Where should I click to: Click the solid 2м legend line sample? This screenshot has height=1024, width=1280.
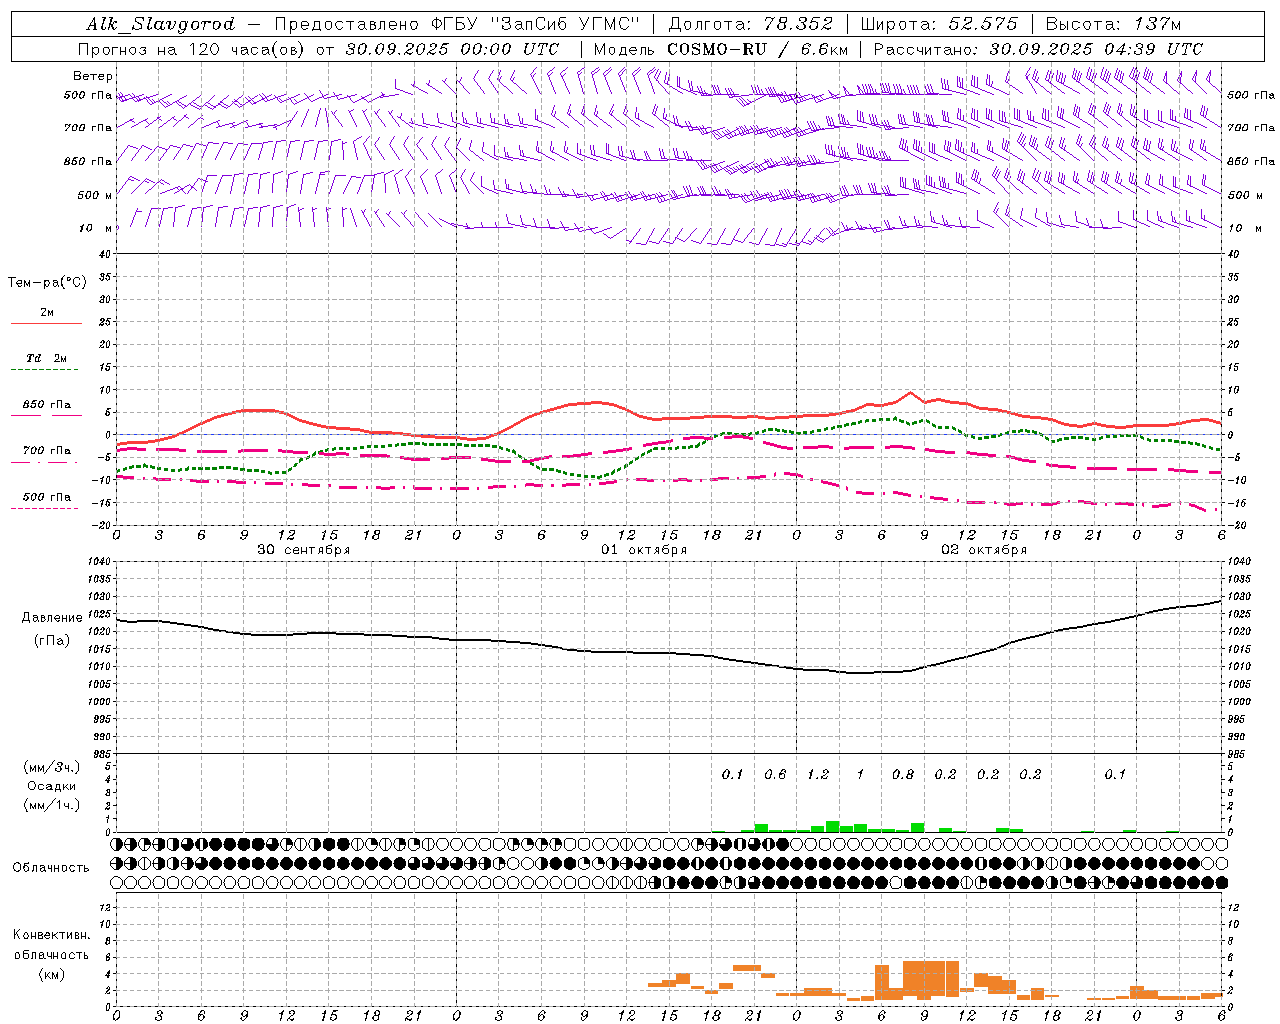[46, 324]
